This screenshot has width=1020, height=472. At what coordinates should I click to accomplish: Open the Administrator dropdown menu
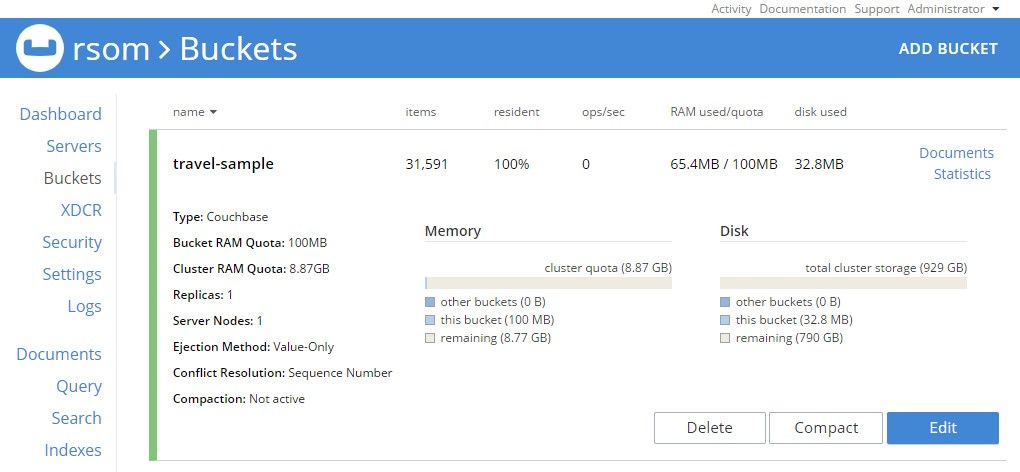coord(953,9)
